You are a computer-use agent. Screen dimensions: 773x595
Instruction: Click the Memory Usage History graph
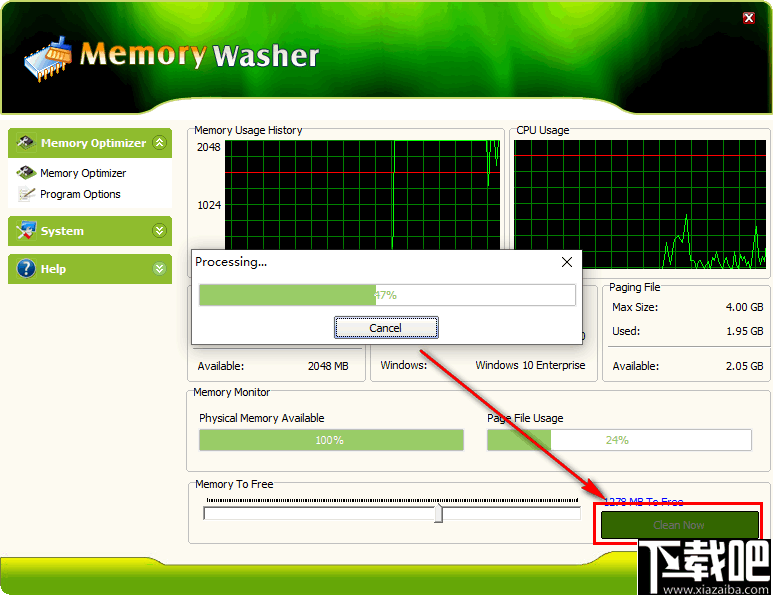point(362,195)
